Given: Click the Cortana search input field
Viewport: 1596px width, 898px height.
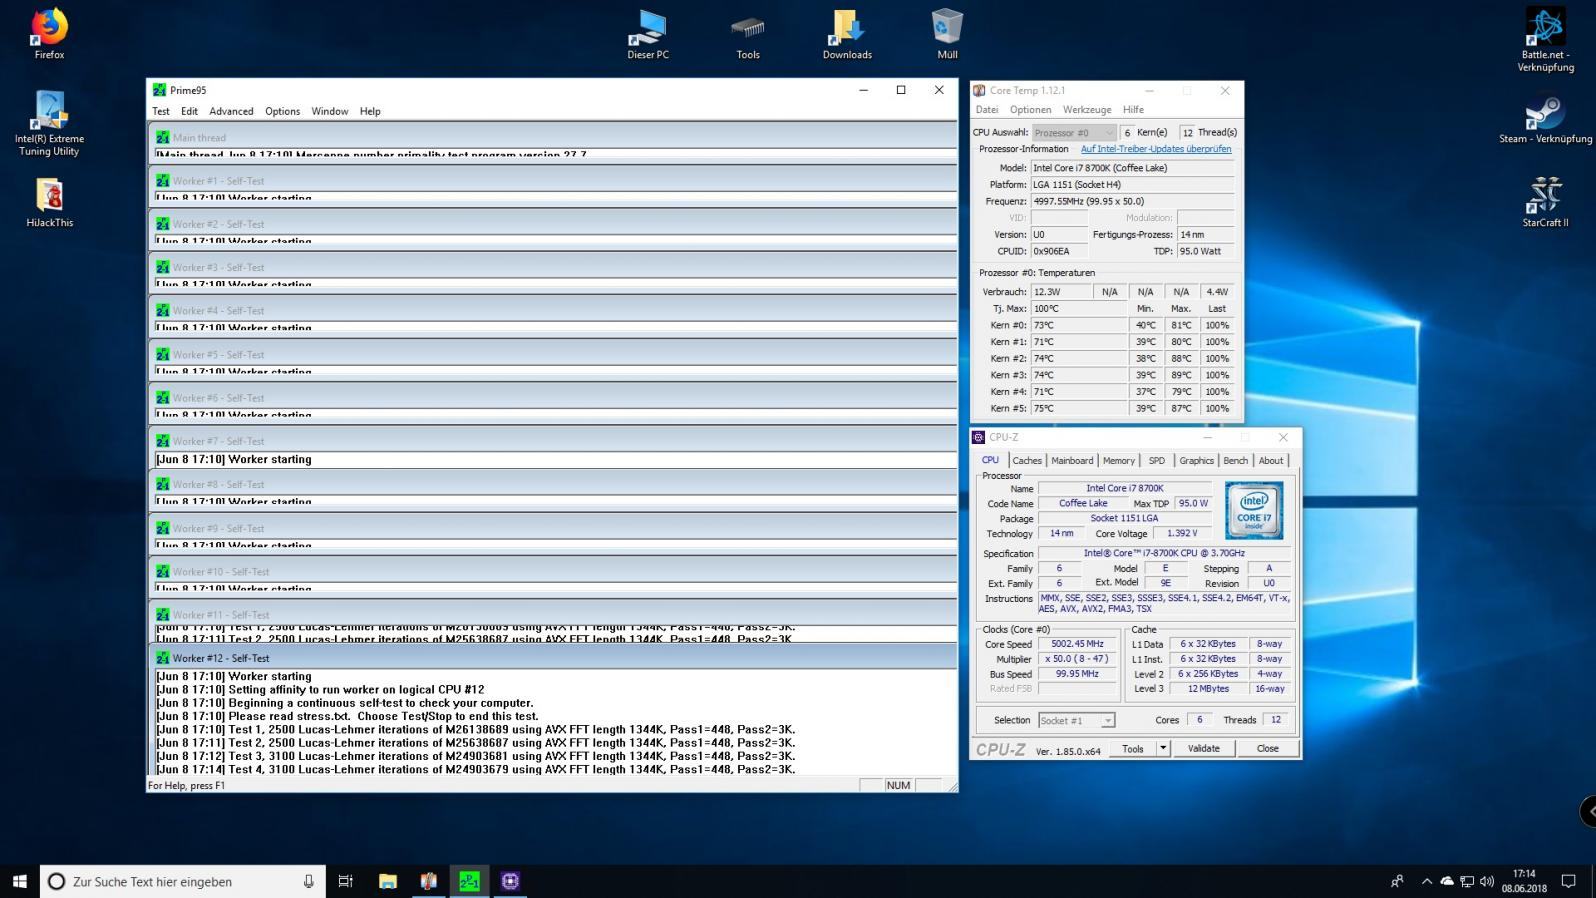Looking at the screenshot, I should (182, 881).
